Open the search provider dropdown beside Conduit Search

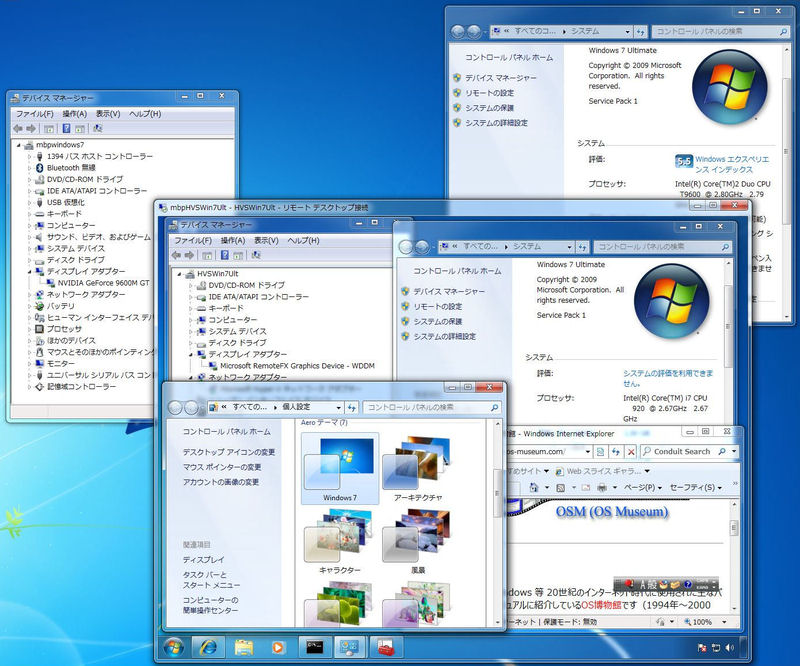tap(734, 452)
